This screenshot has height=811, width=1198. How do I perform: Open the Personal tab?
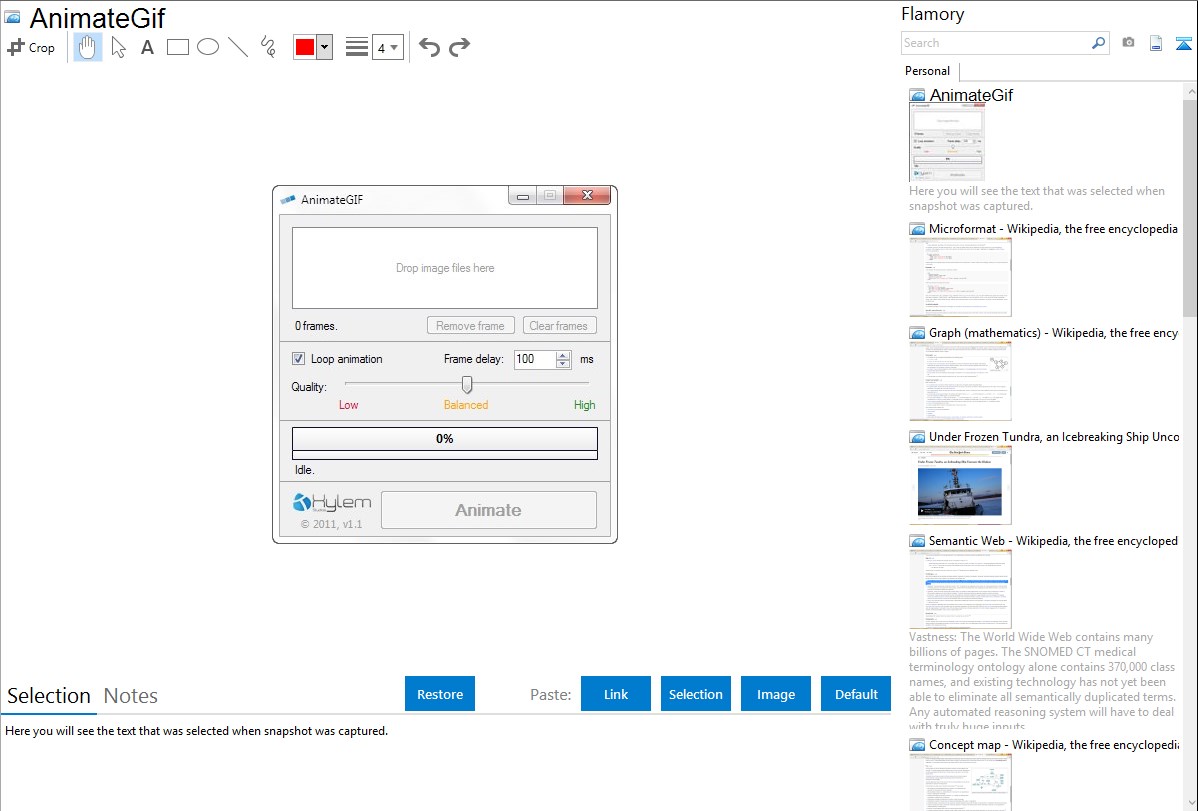[928, 71]
